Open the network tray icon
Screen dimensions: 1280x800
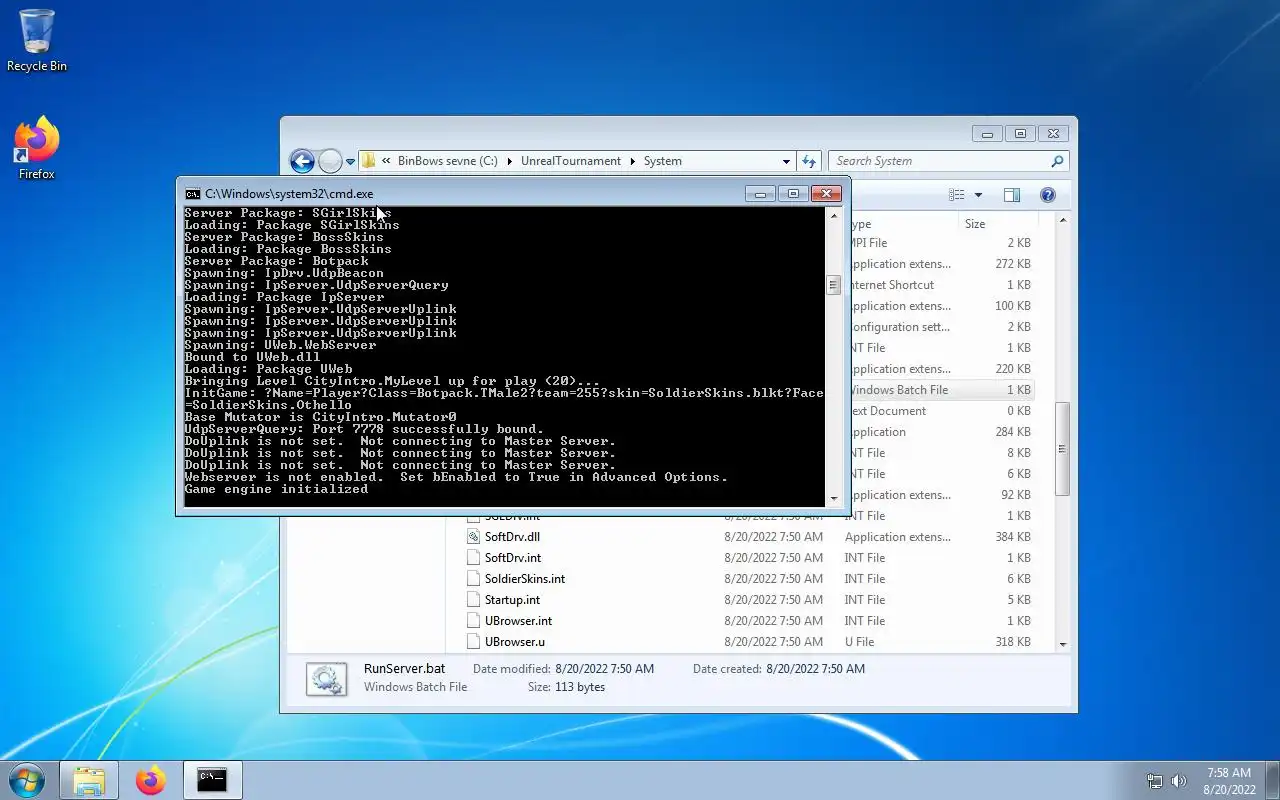[x=1155, y=781]
